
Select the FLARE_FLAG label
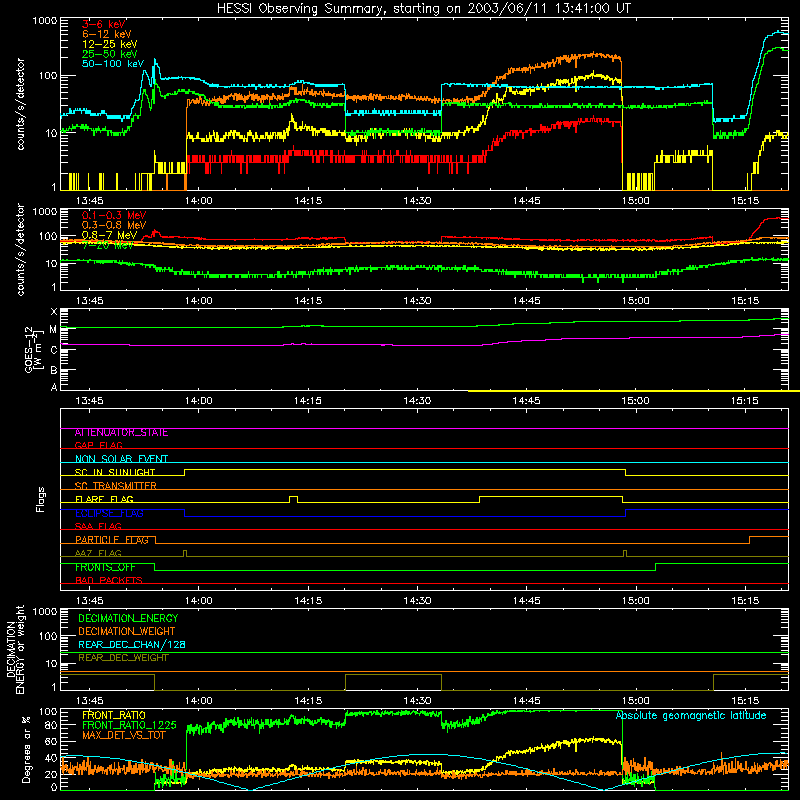coord(104,499)
